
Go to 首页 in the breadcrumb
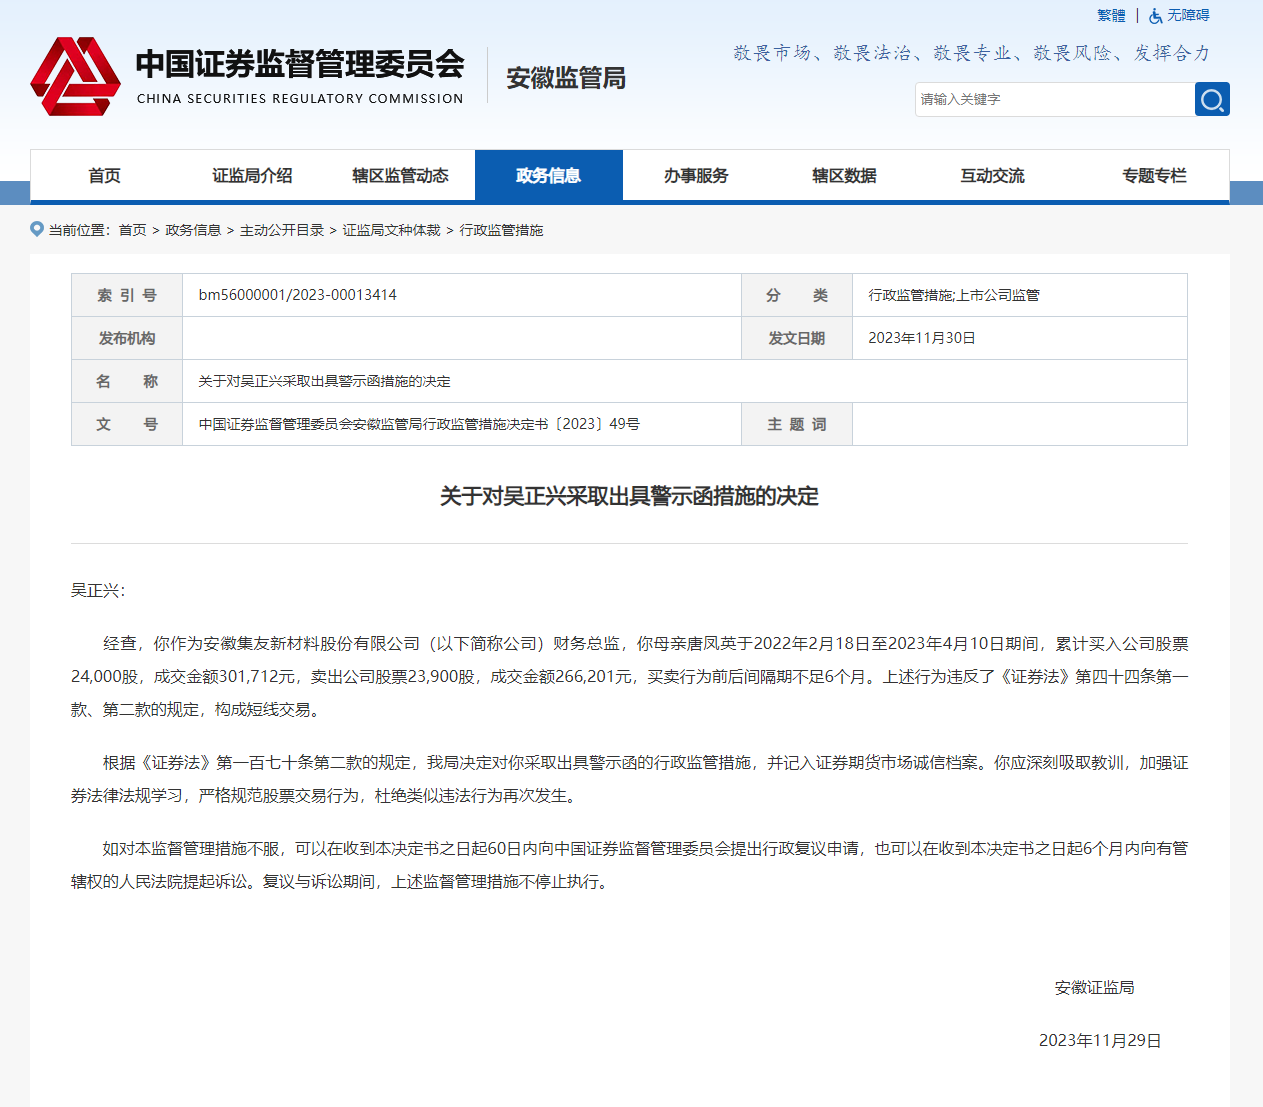coord(132,230)
